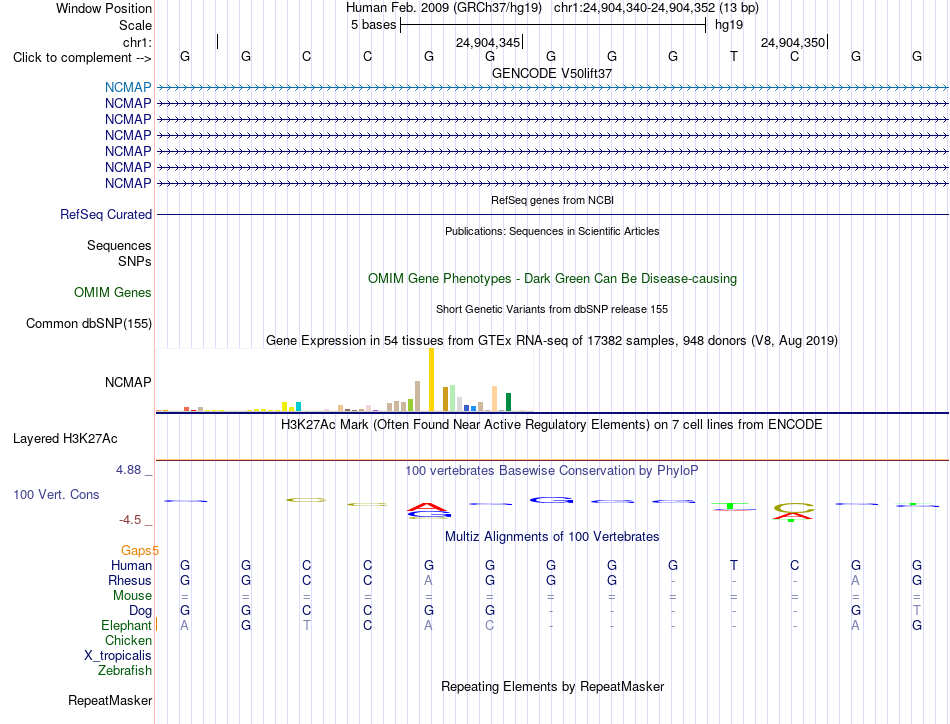The width and height of the screenshot is (950, 724).
Task: Click the RepeatMasker track label
Action: [x=110, y=700]
